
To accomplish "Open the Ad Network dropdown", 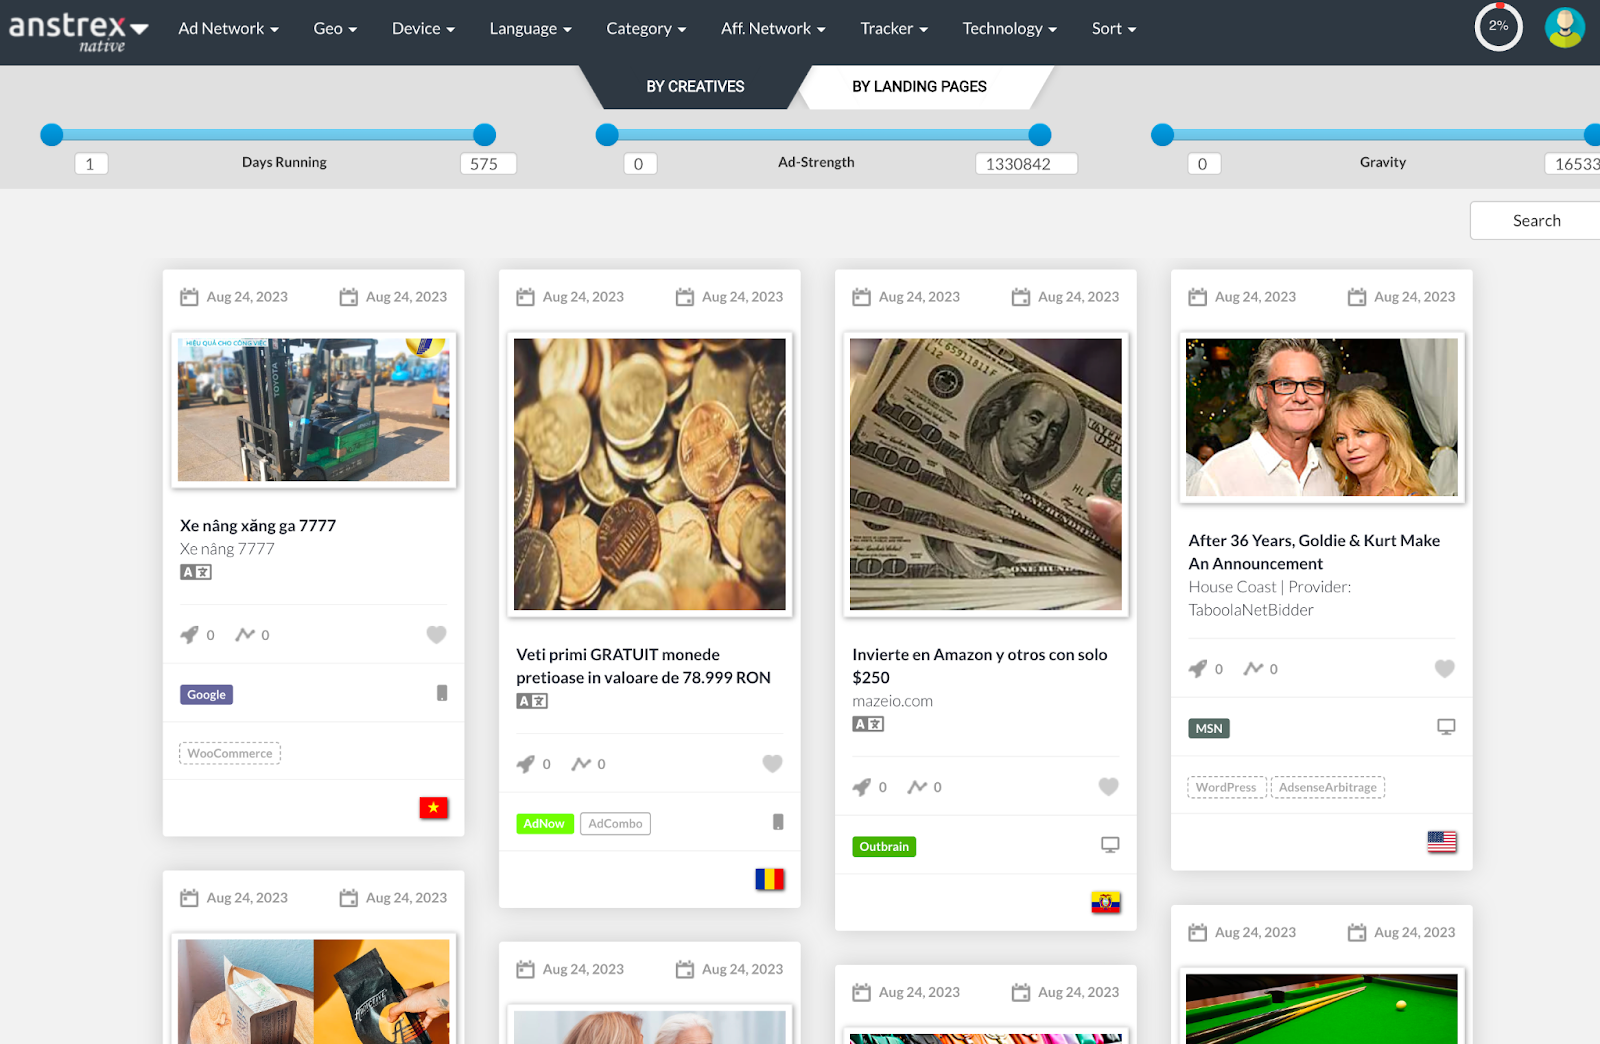I will point(228,28).
